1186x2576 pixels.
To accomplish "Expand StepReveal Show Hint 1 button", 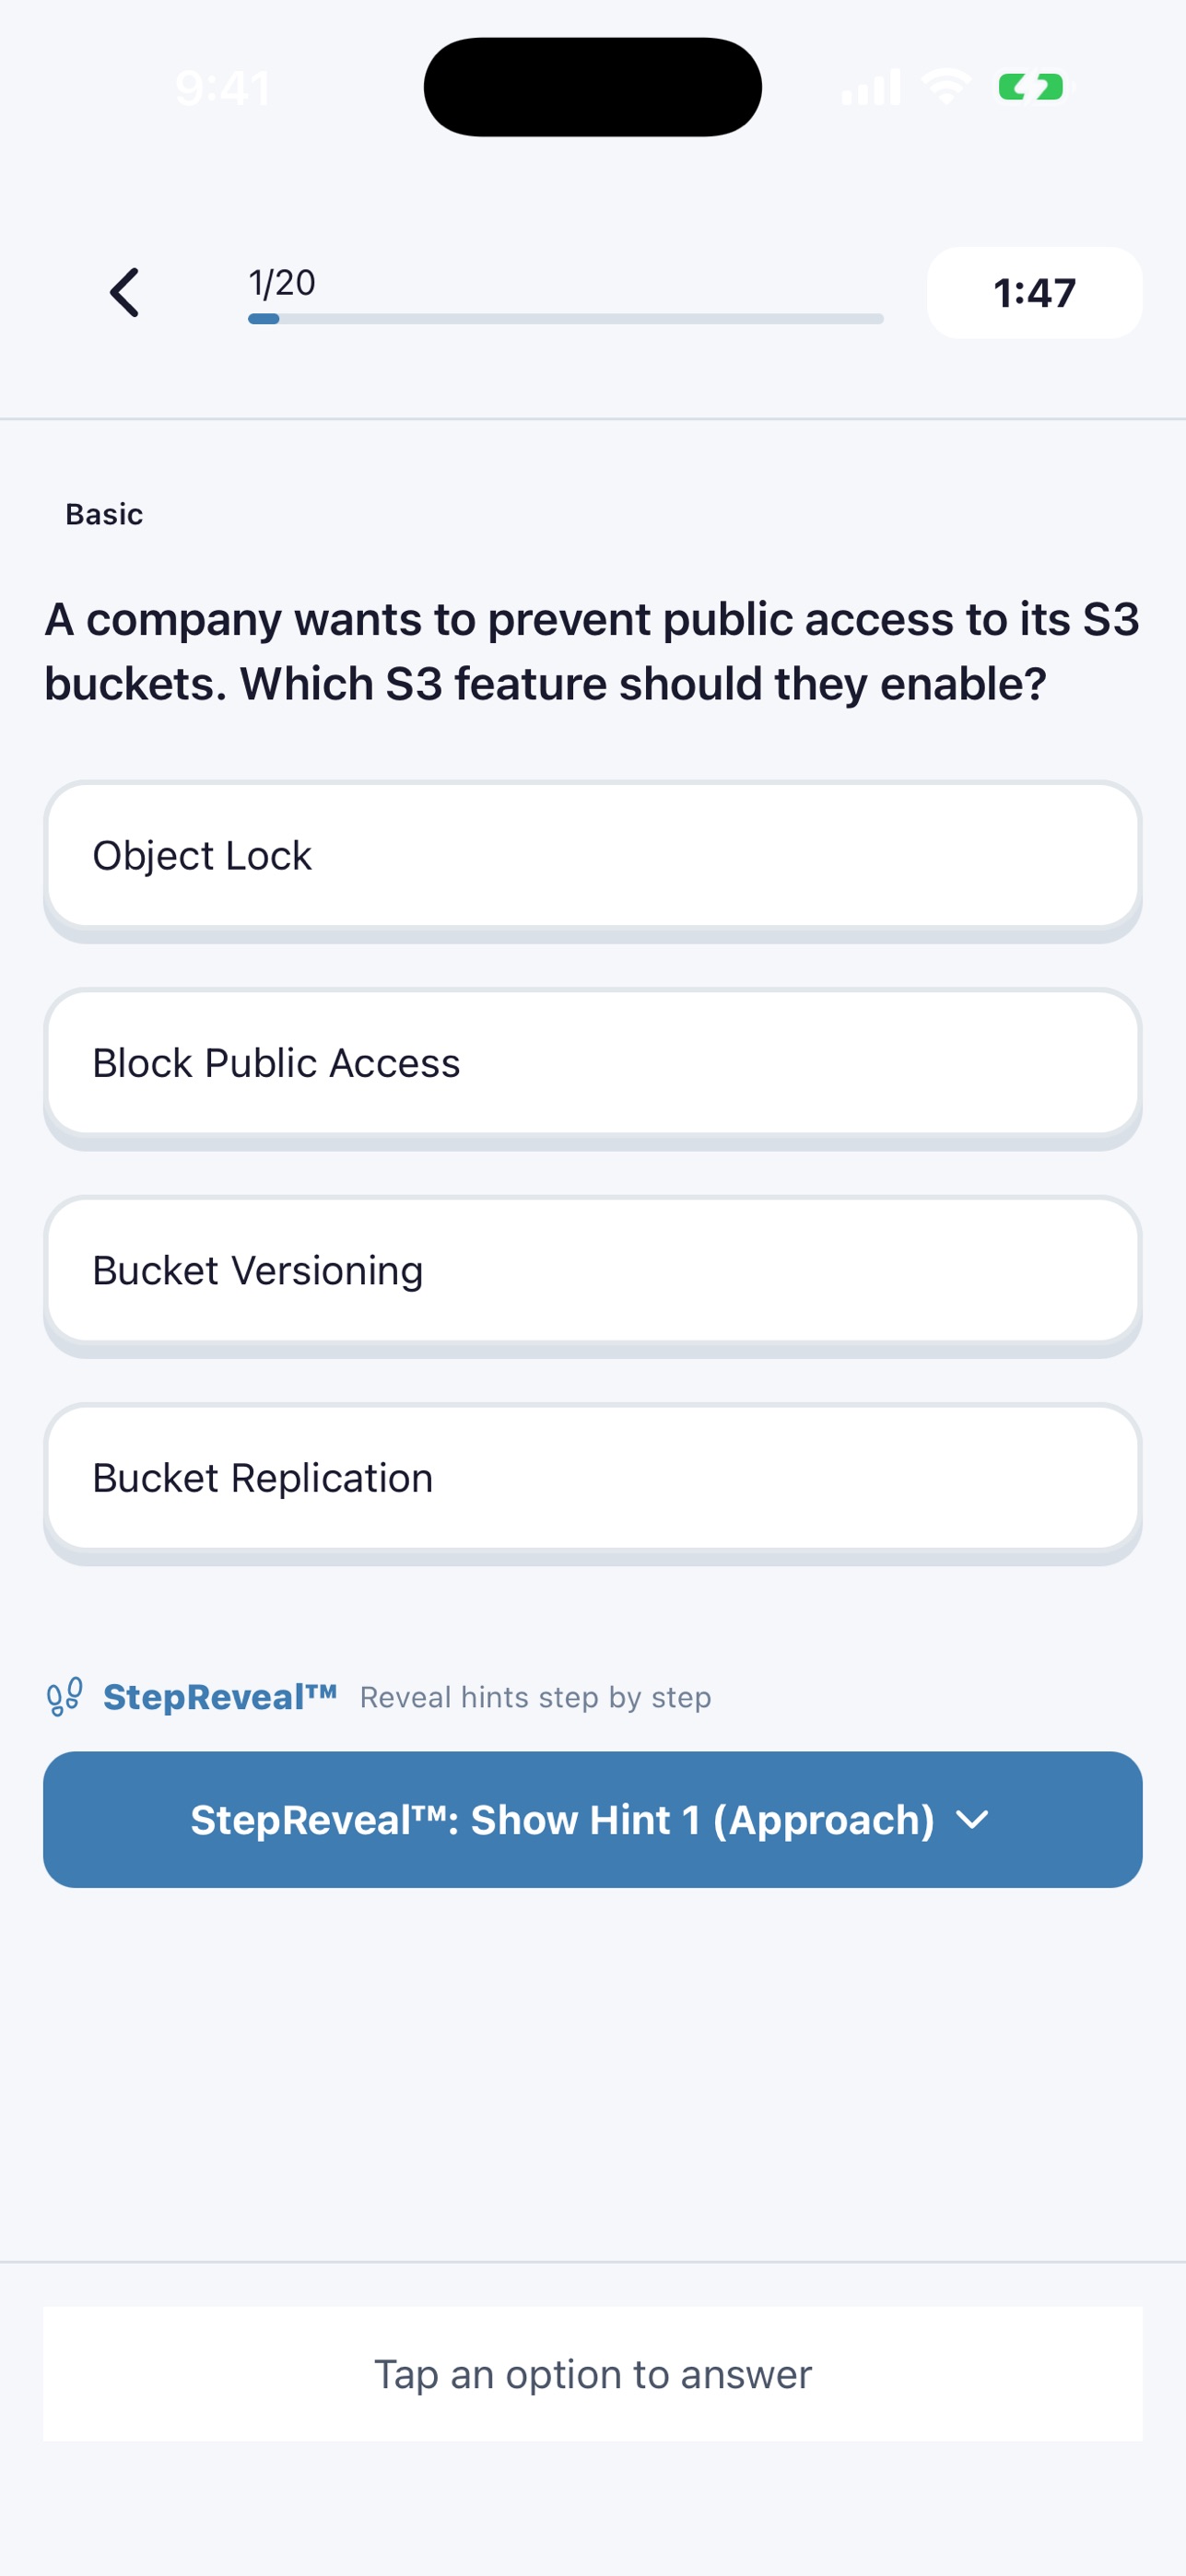I will [x=593, y=1819].
